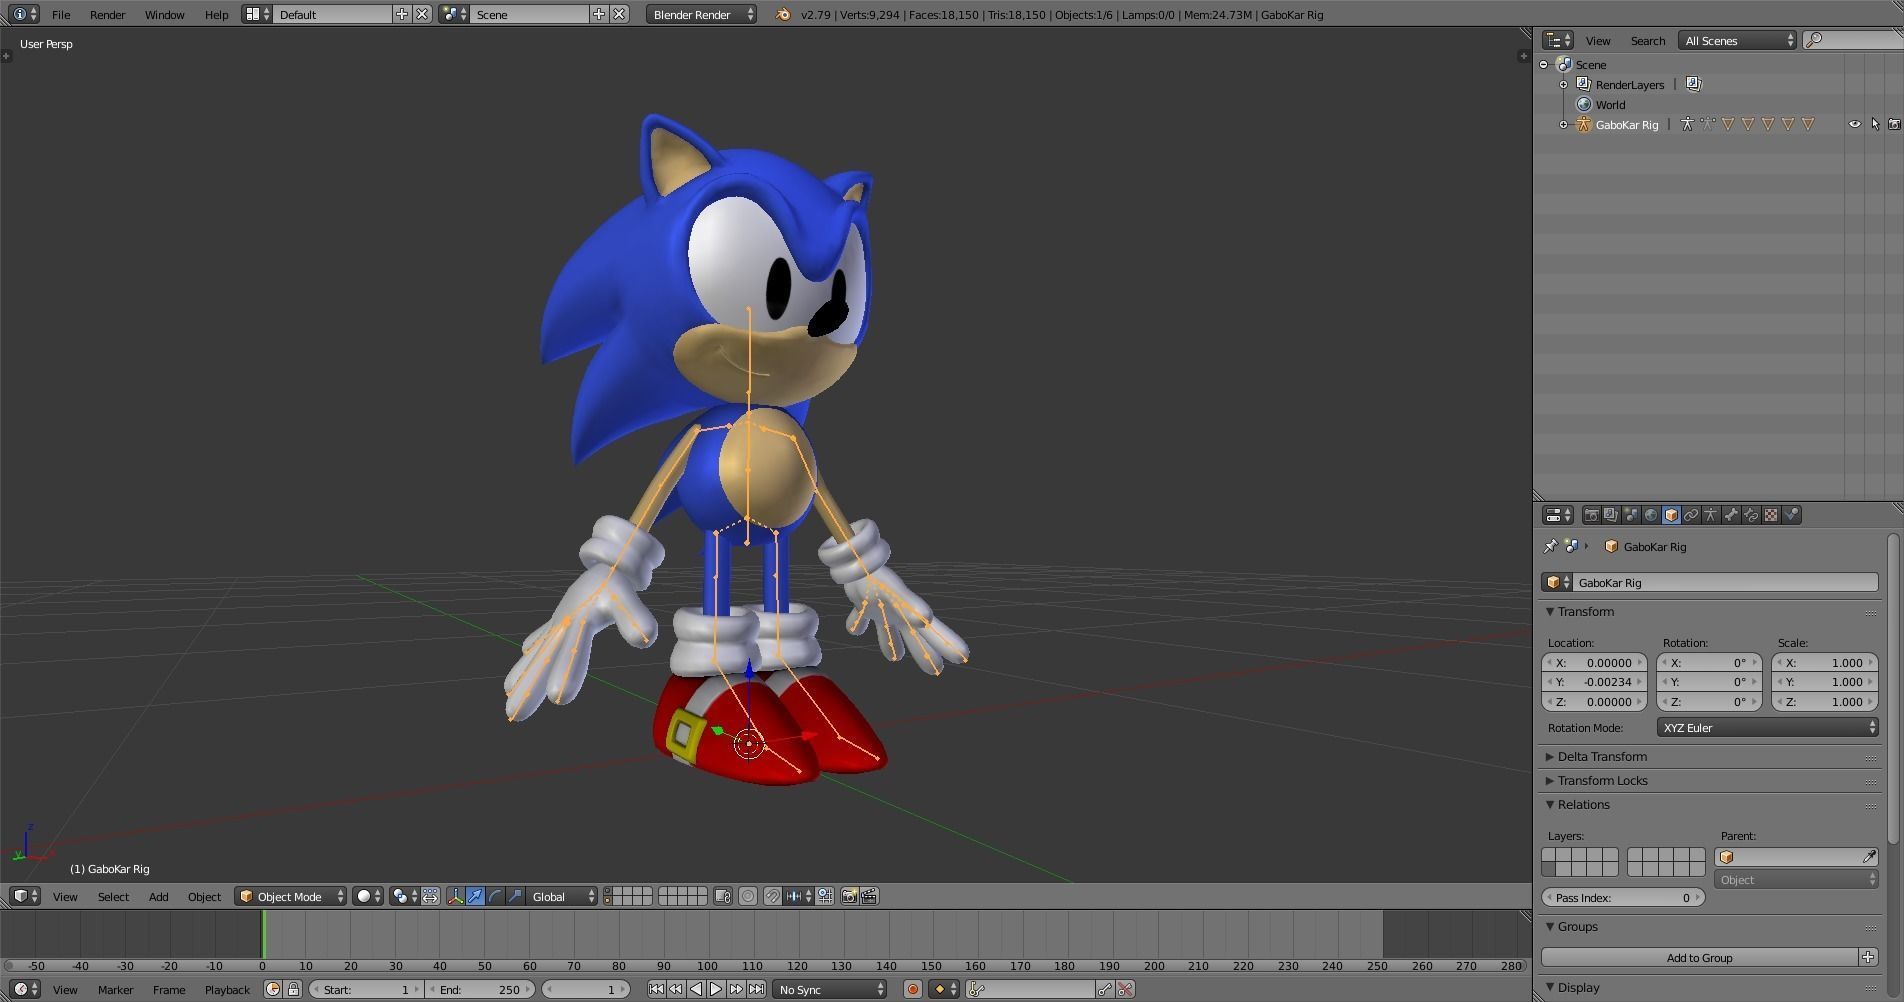Open the No Sync playback dropdown
The height and width of the screenshot is (1002, 1904).
[829, 989]
